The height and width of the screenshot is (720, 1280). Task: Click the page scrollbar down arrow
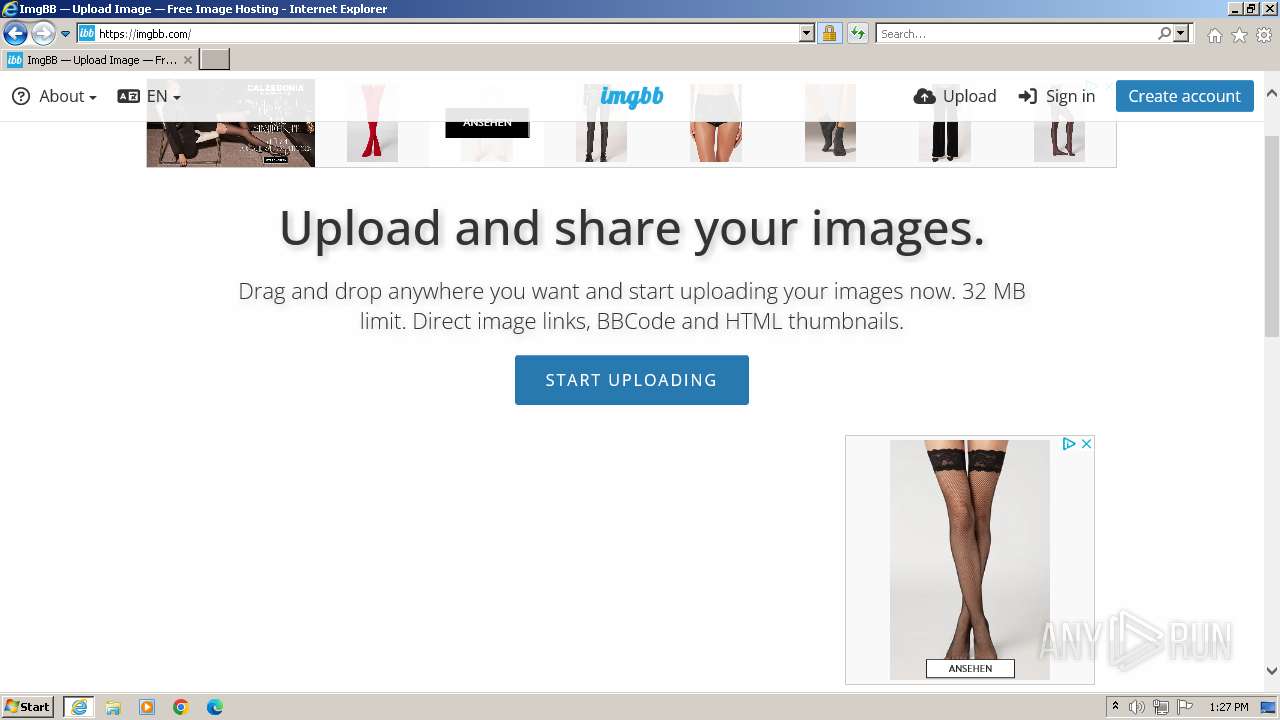point(1272,672)
